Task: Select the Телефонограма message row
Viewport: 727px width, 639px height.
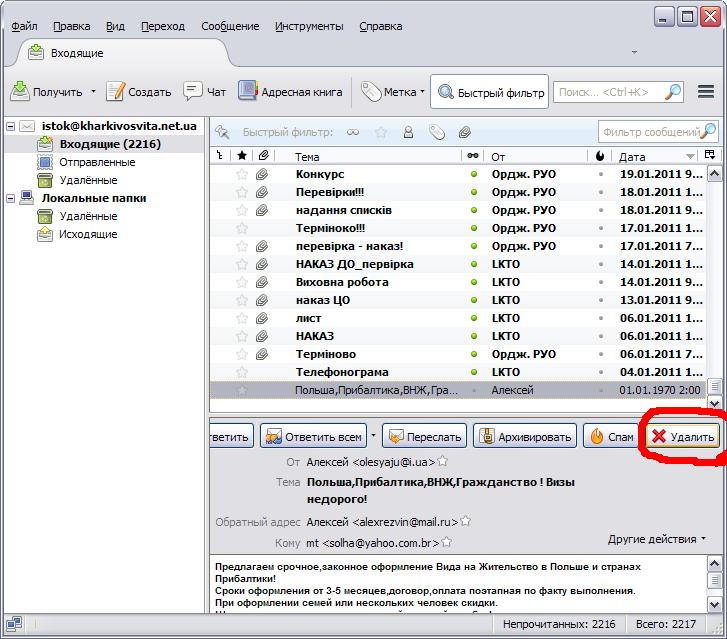Action: (458, 372)
